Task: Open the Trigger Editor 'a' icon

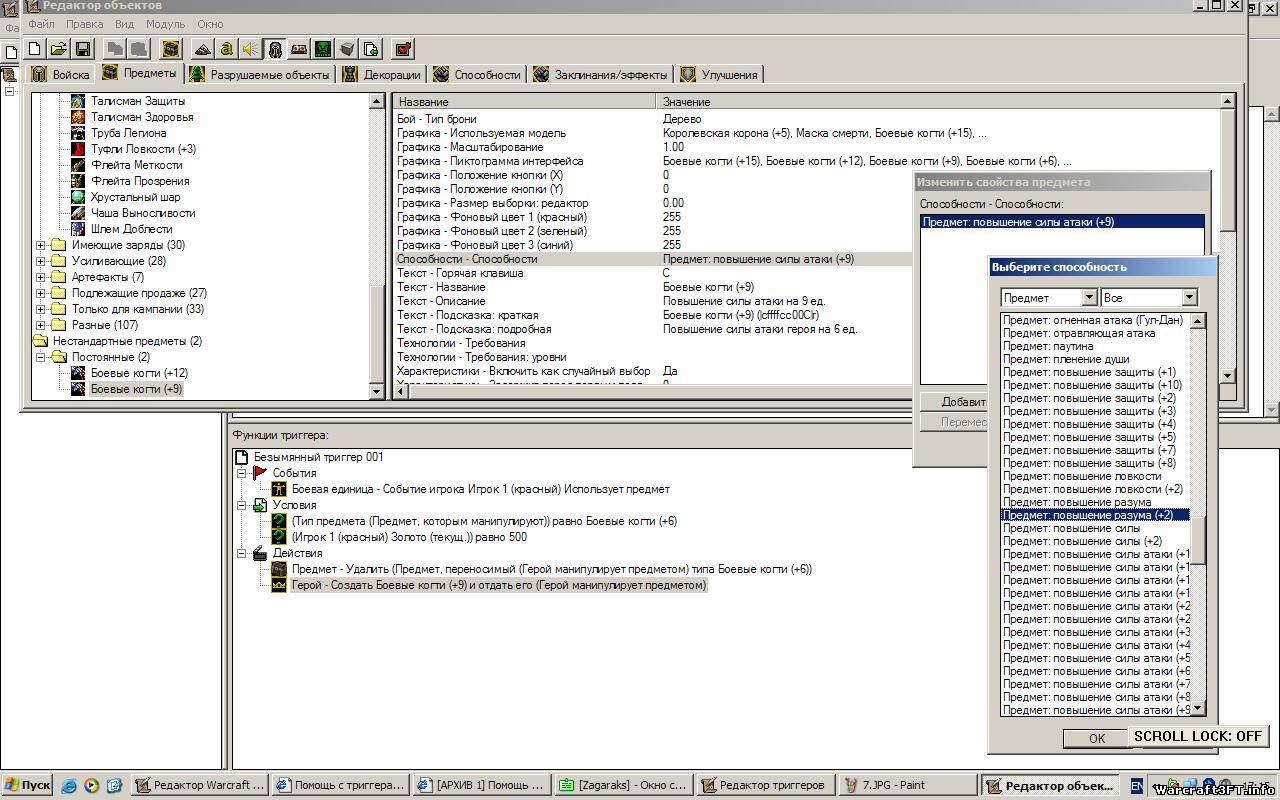Action: tap(227, 49)
